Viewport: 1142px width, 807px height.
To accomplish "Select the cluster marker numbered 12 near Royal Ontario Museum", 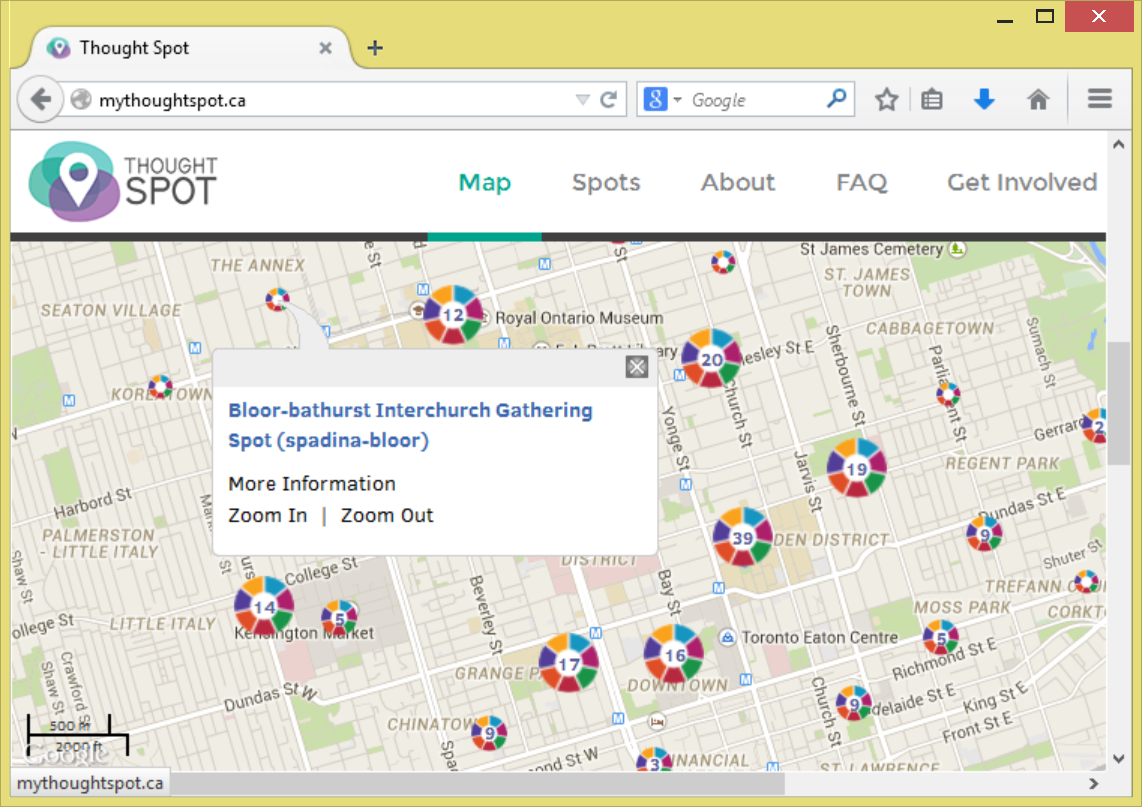I will click(x=453, y=313).
